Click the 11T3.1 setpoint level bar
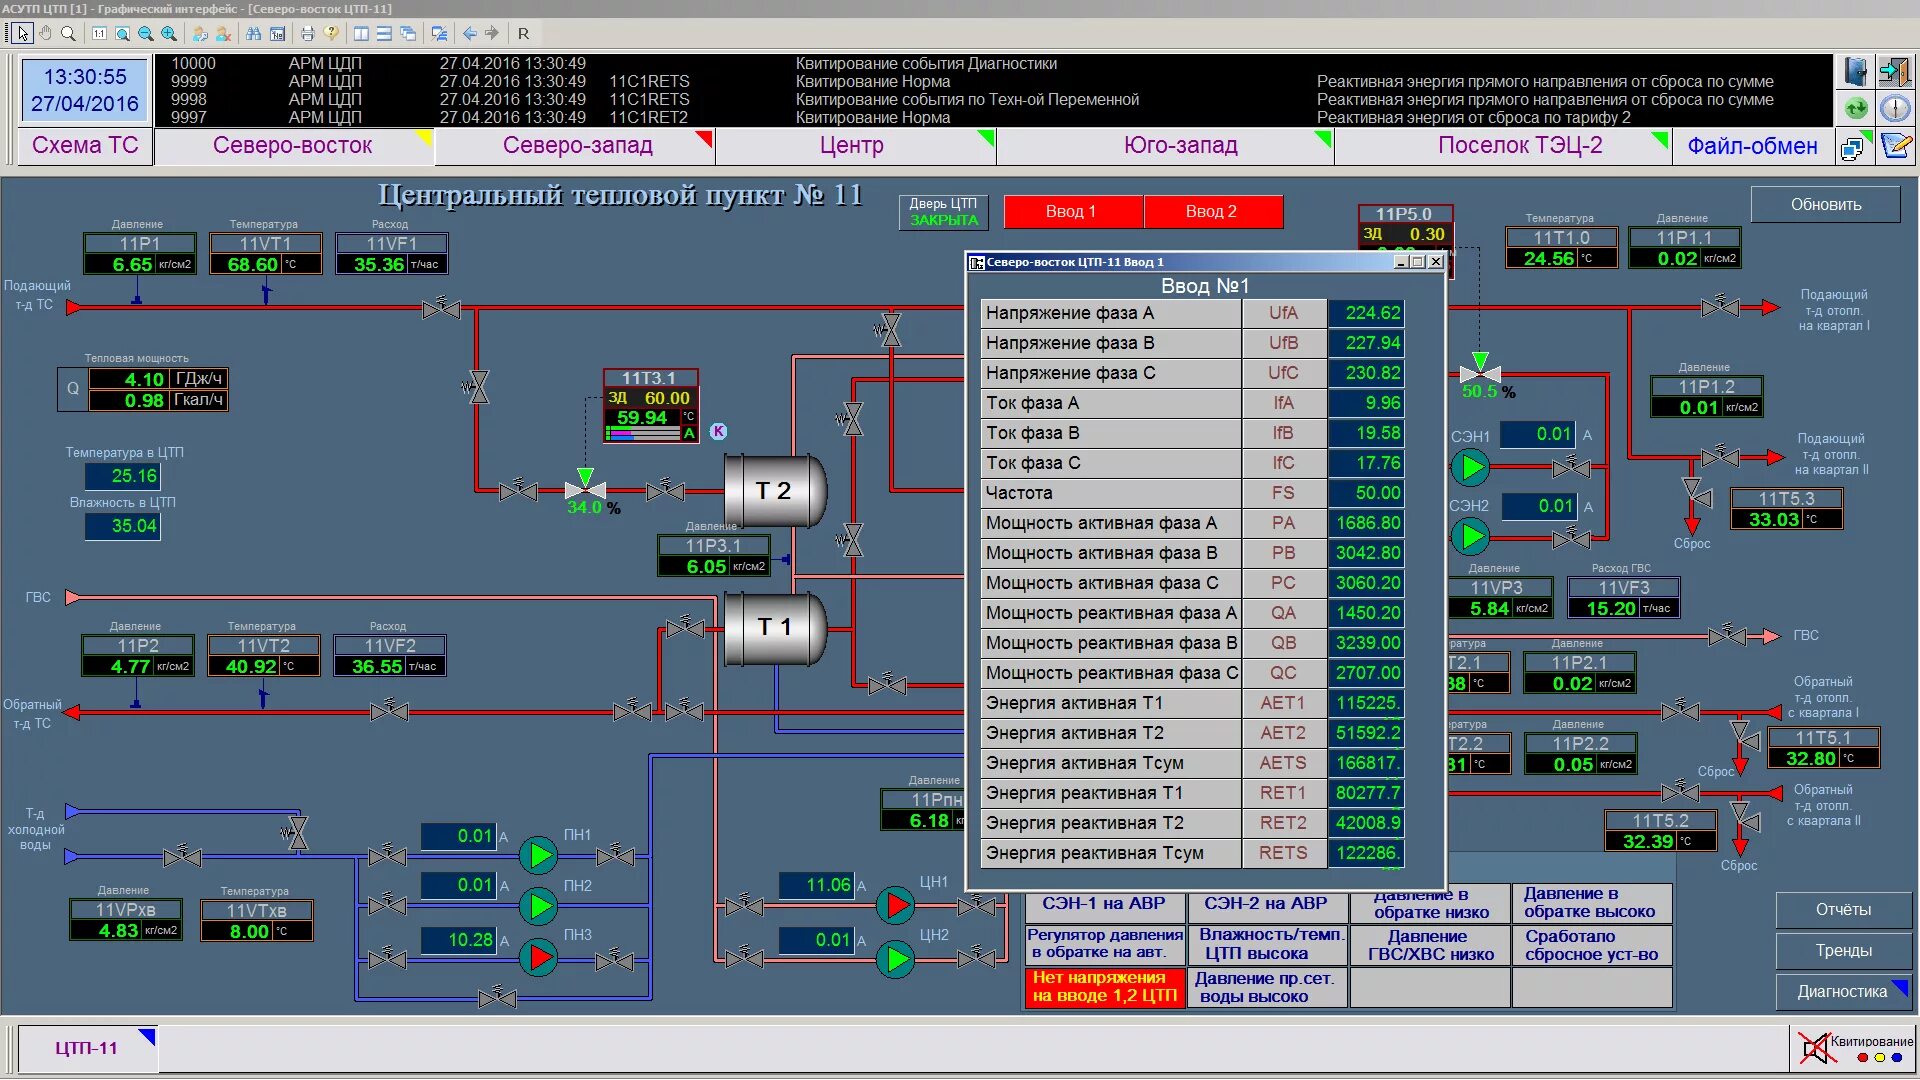1920x1080 pixels. click(643, 434)
